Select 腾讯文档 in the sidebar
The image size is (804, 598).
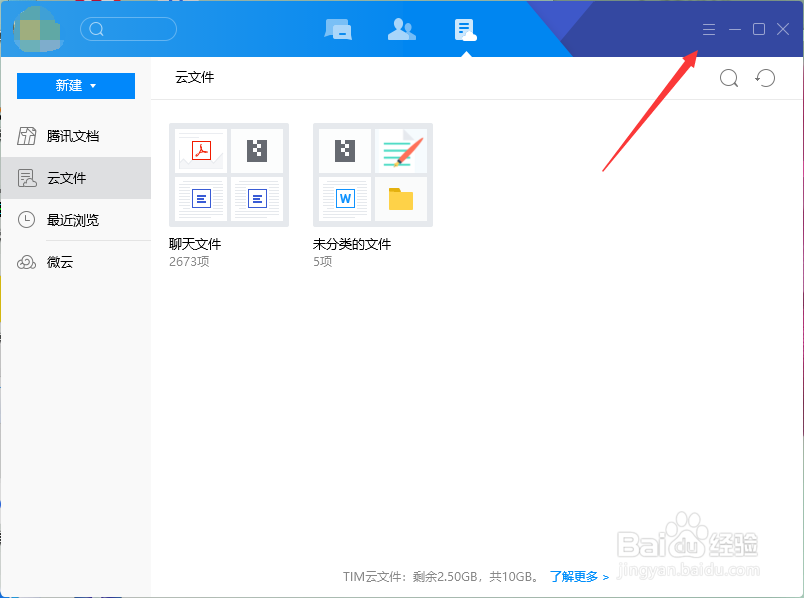pos(76,136)
